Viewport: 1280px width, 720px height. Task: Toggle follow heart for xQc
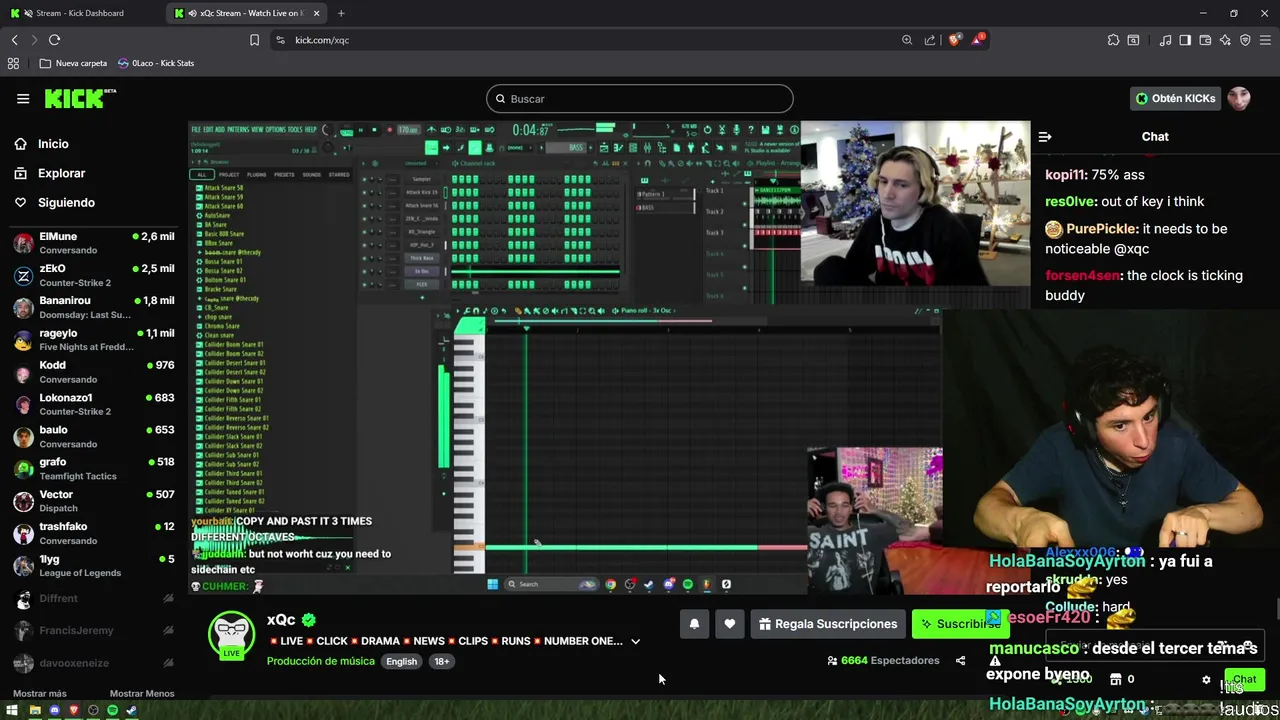coord(729,624)
